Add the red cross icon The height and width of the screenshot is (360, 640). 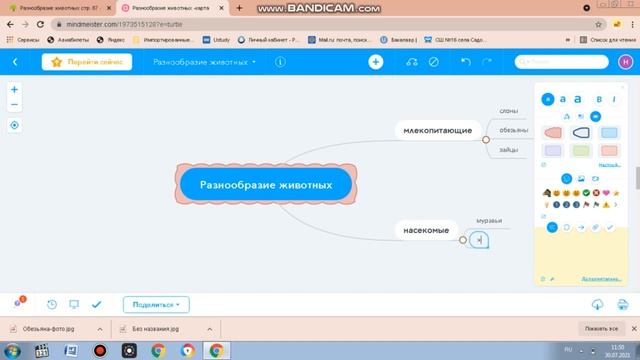pos(596,193)
